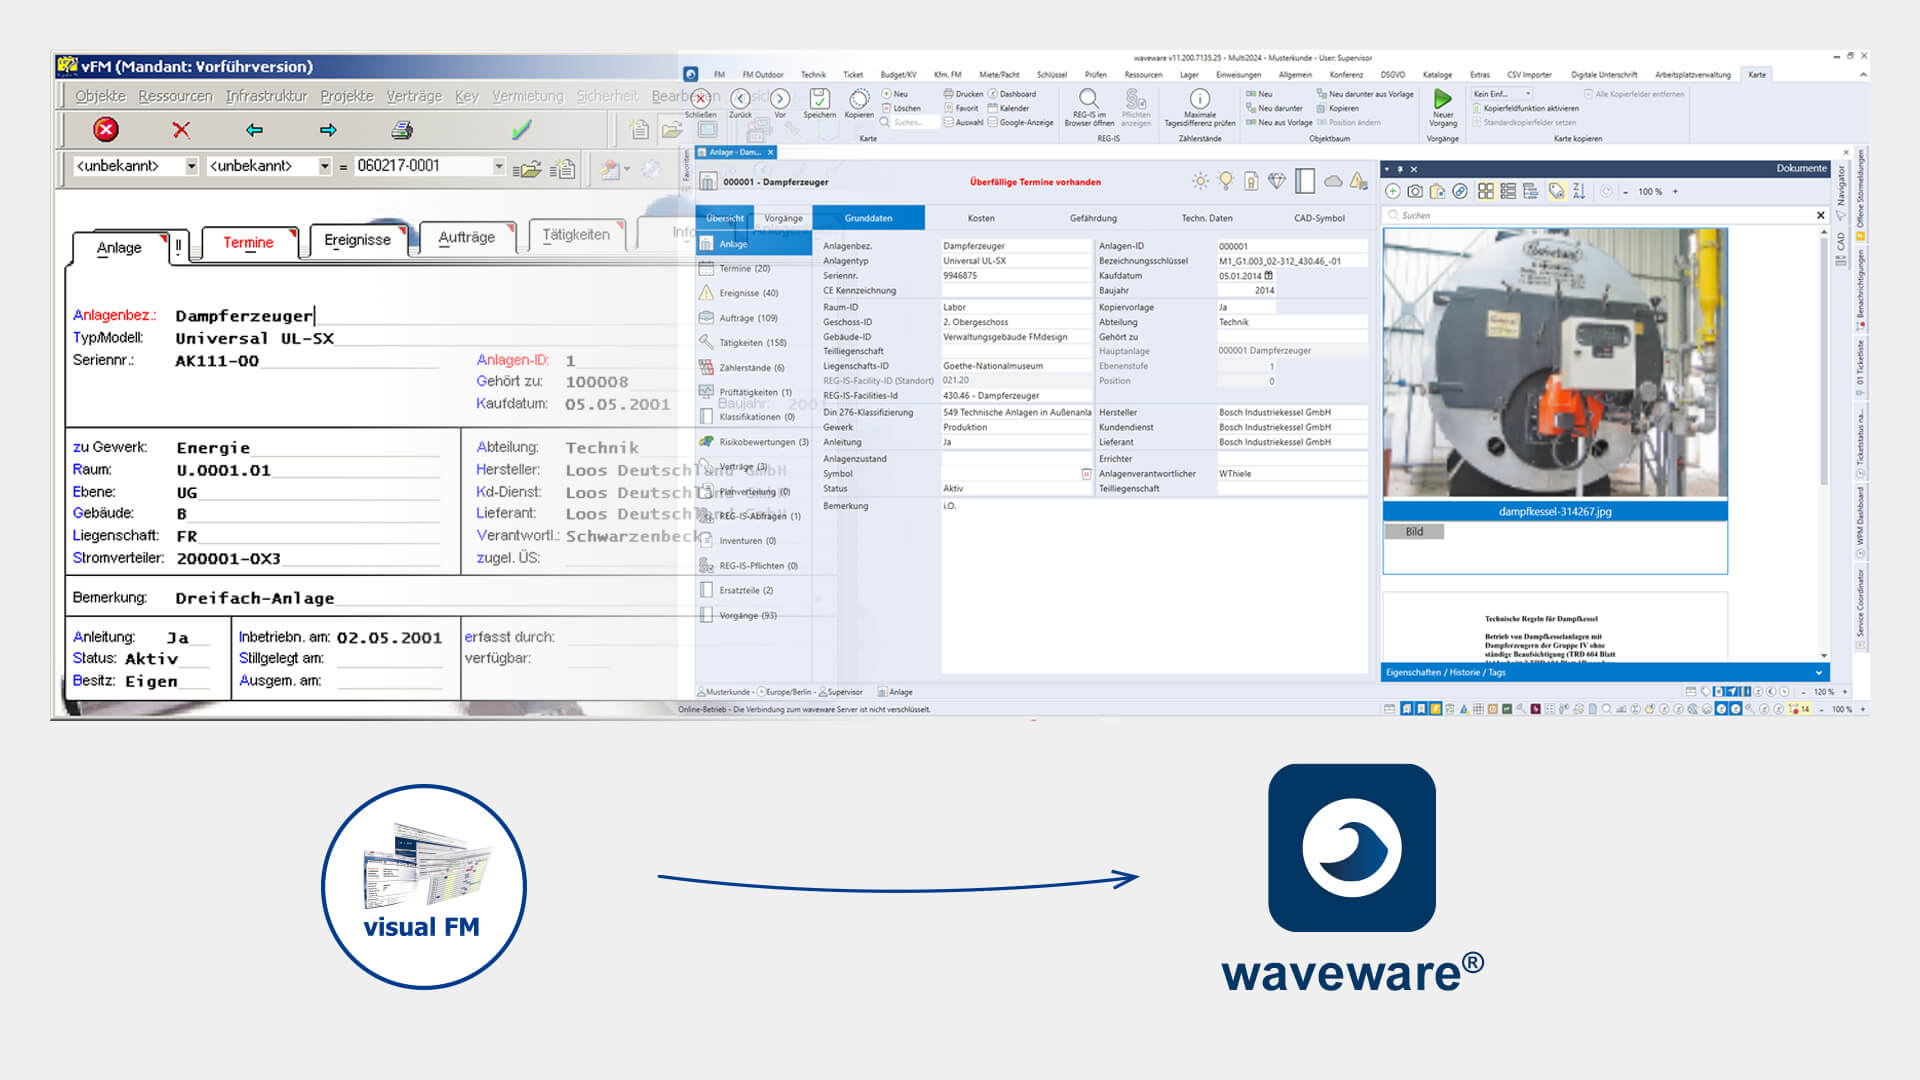Click Löschen button in Karte group

point(901,108)
